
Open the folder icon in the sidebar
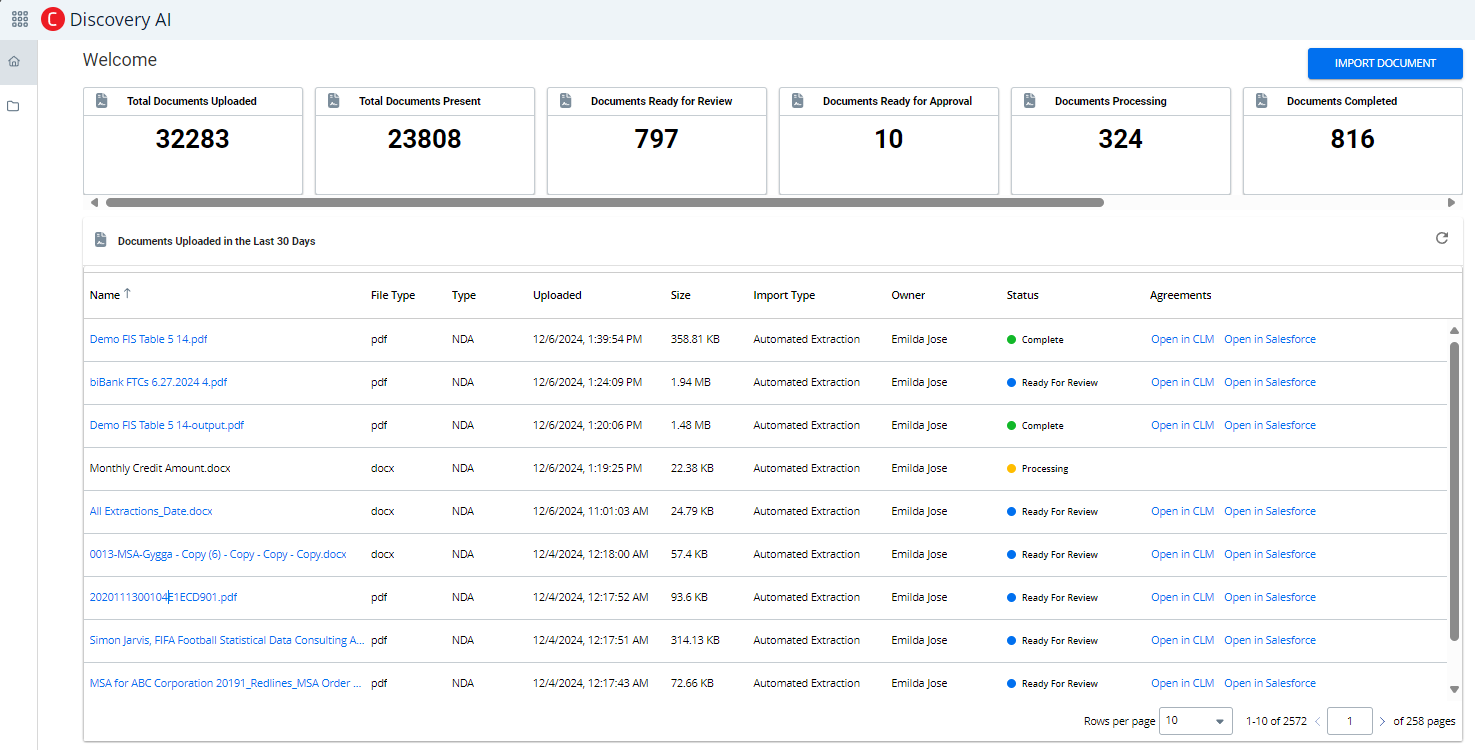click(x=14, y=106)
